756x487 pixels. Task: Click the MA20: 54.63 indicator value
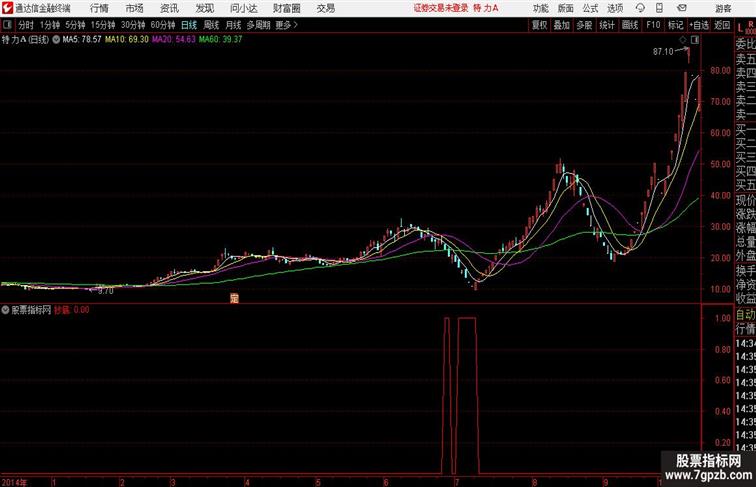pyautogui.click(x=174, y=40)
